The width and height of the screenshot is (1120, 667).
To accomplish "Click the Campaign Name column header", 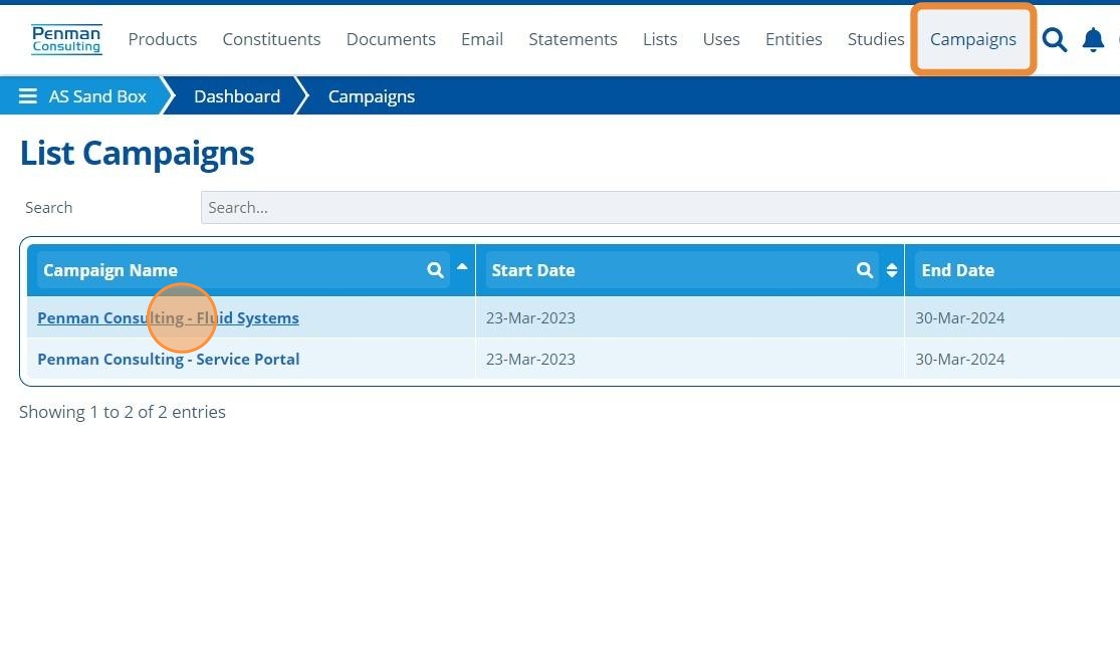I will [110, 270].
